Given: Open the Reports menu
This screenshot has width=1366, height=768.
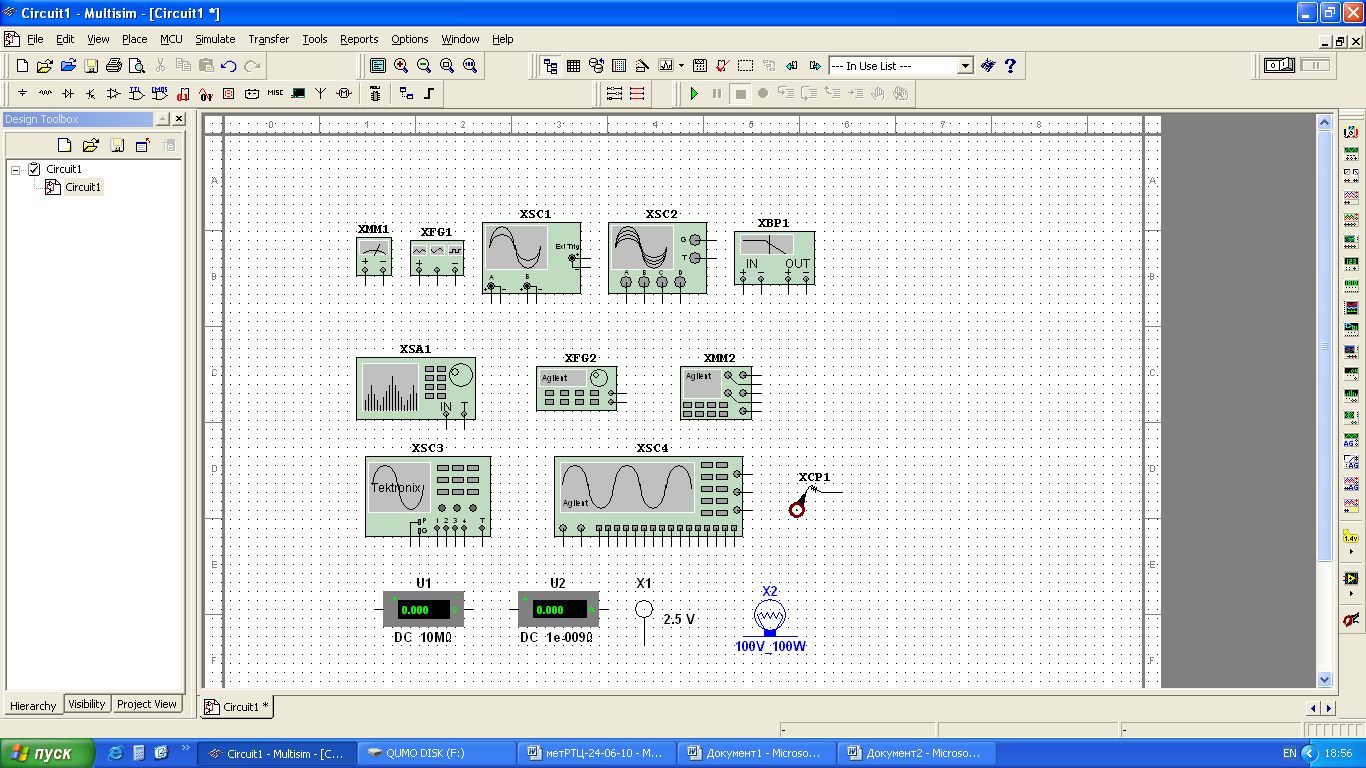Looking at the screenshot, I should coord(359,39).
